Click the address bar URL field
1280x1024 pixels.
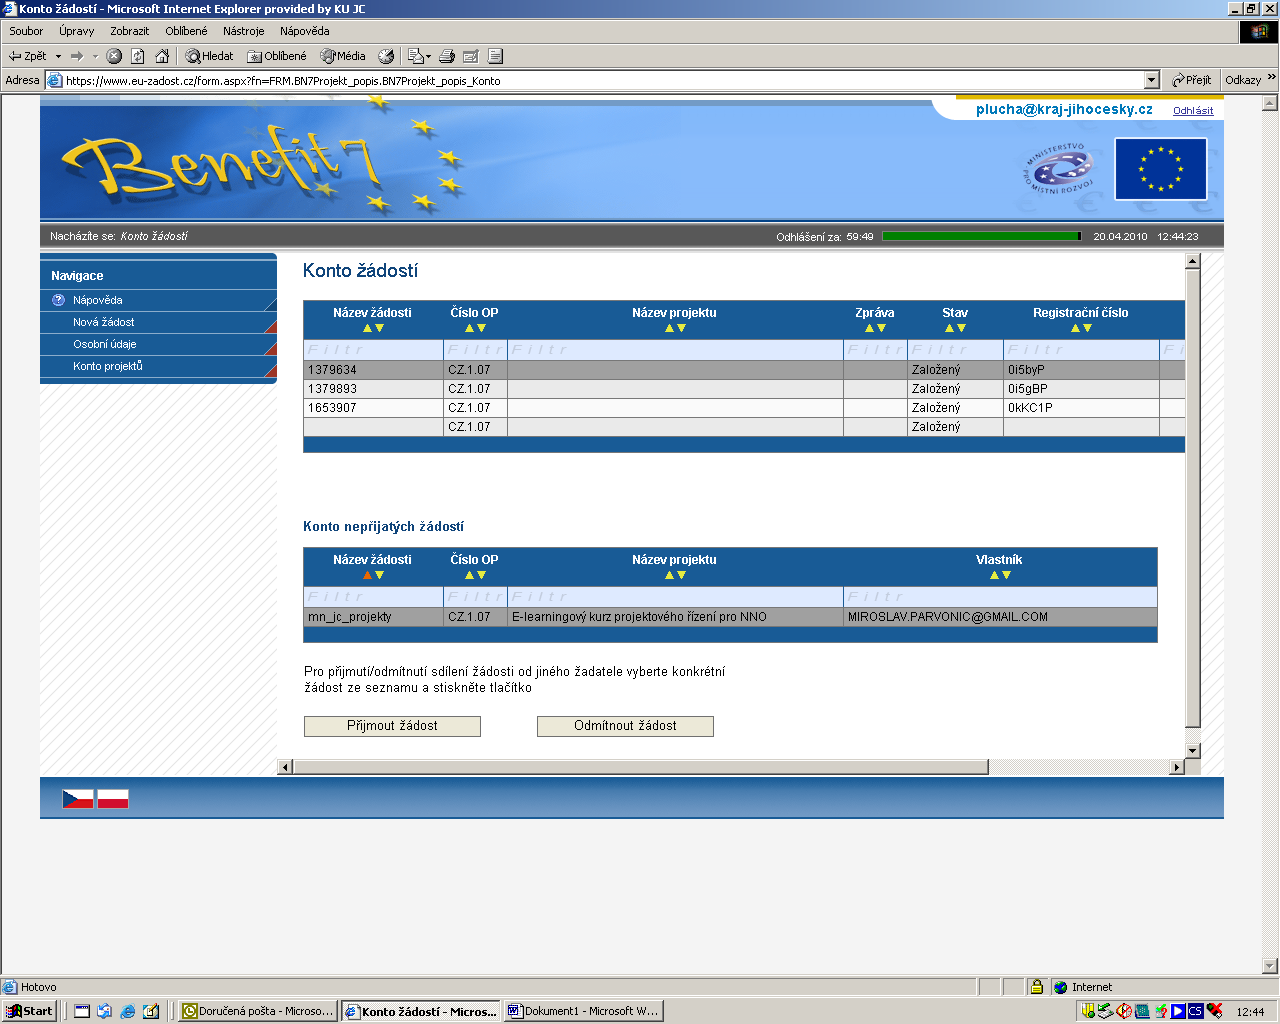(x=594, y=80)
